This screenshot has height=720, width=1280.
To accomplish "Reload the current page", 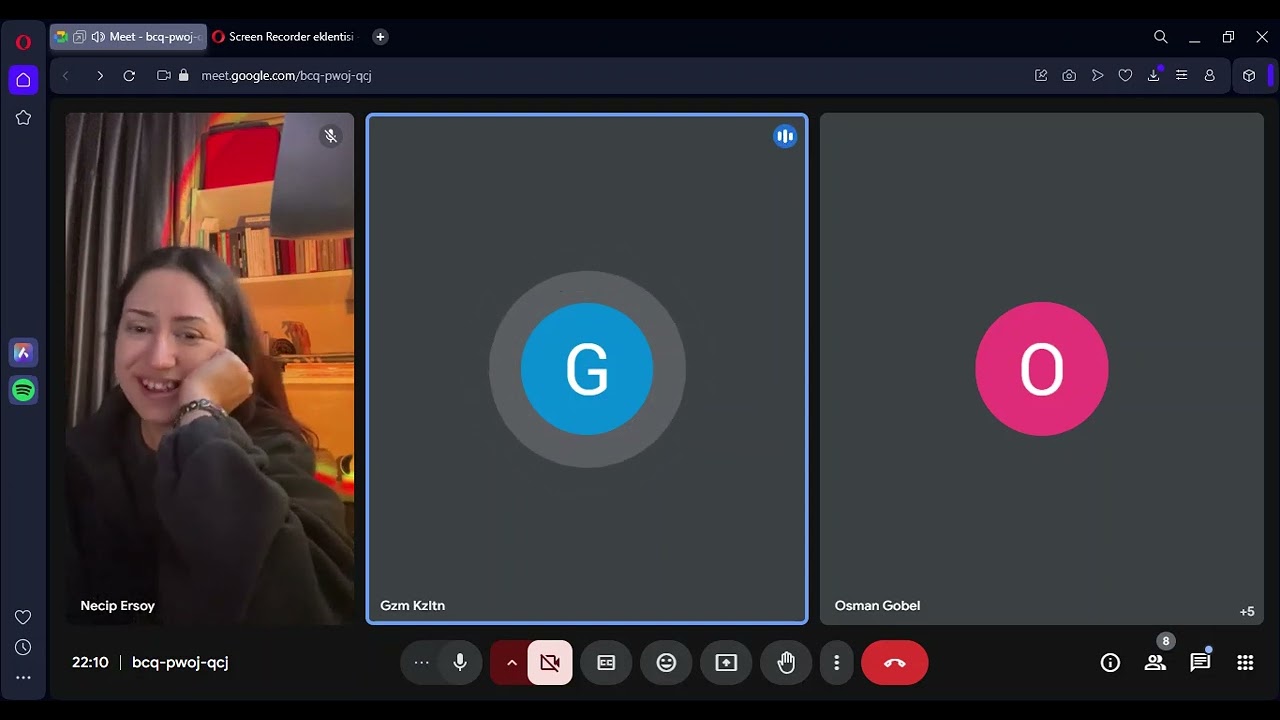I will coord(129,75).
